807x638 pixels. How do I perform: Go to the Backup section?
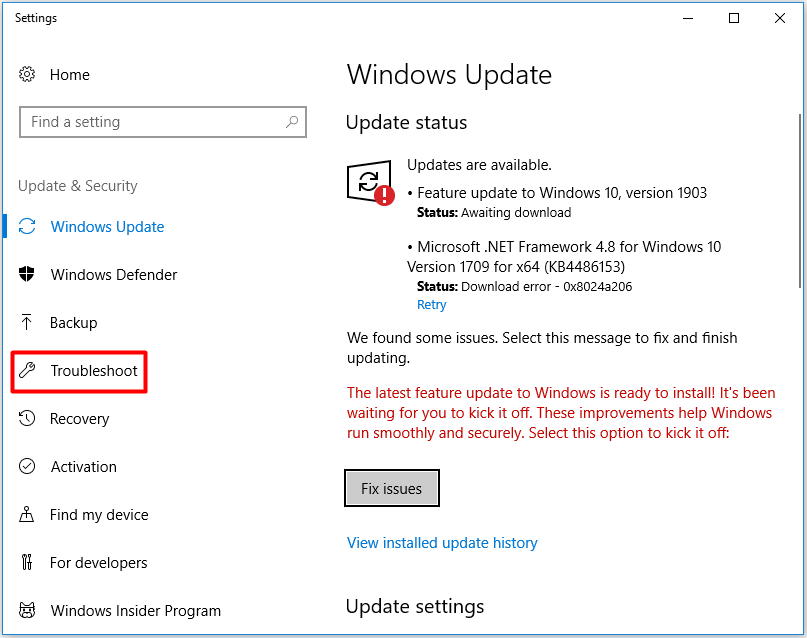[x=74, y=323]
